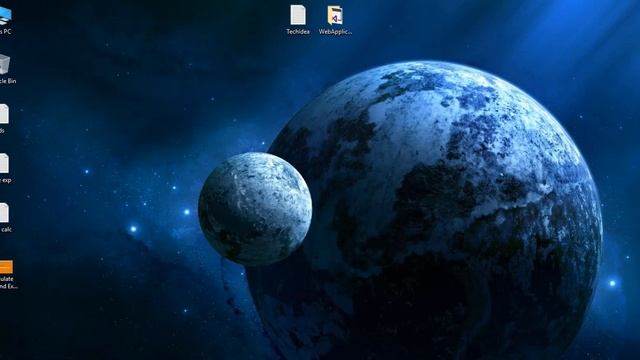Select the file icon labeled ending 'exp'
Viewport: 640px width, 360px height.
tap(4, 163)
